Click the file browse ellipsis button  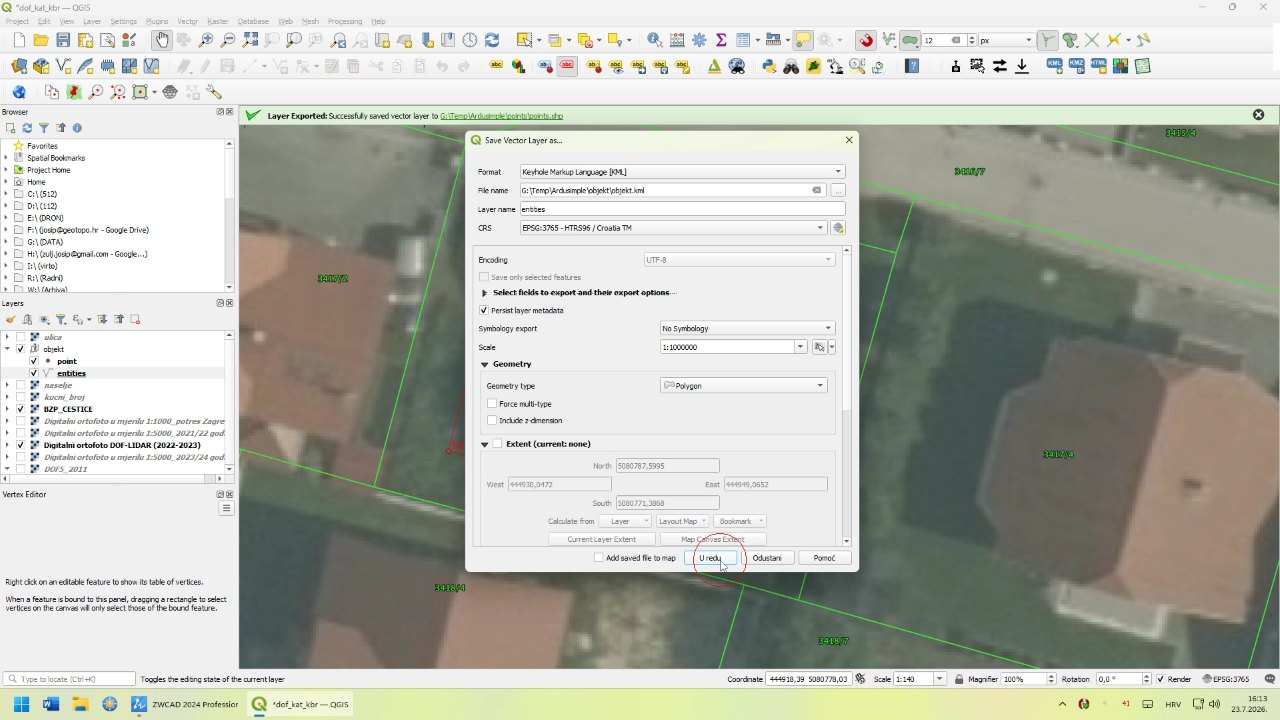[x=838, y=190]
